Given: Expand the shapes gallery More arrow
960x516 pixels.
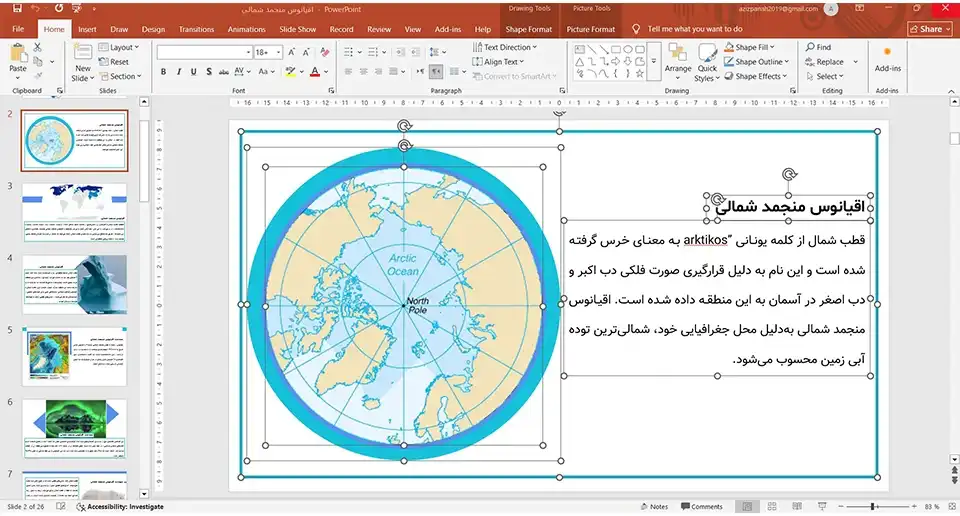Looking at the screenshot, I should (654, 61).
